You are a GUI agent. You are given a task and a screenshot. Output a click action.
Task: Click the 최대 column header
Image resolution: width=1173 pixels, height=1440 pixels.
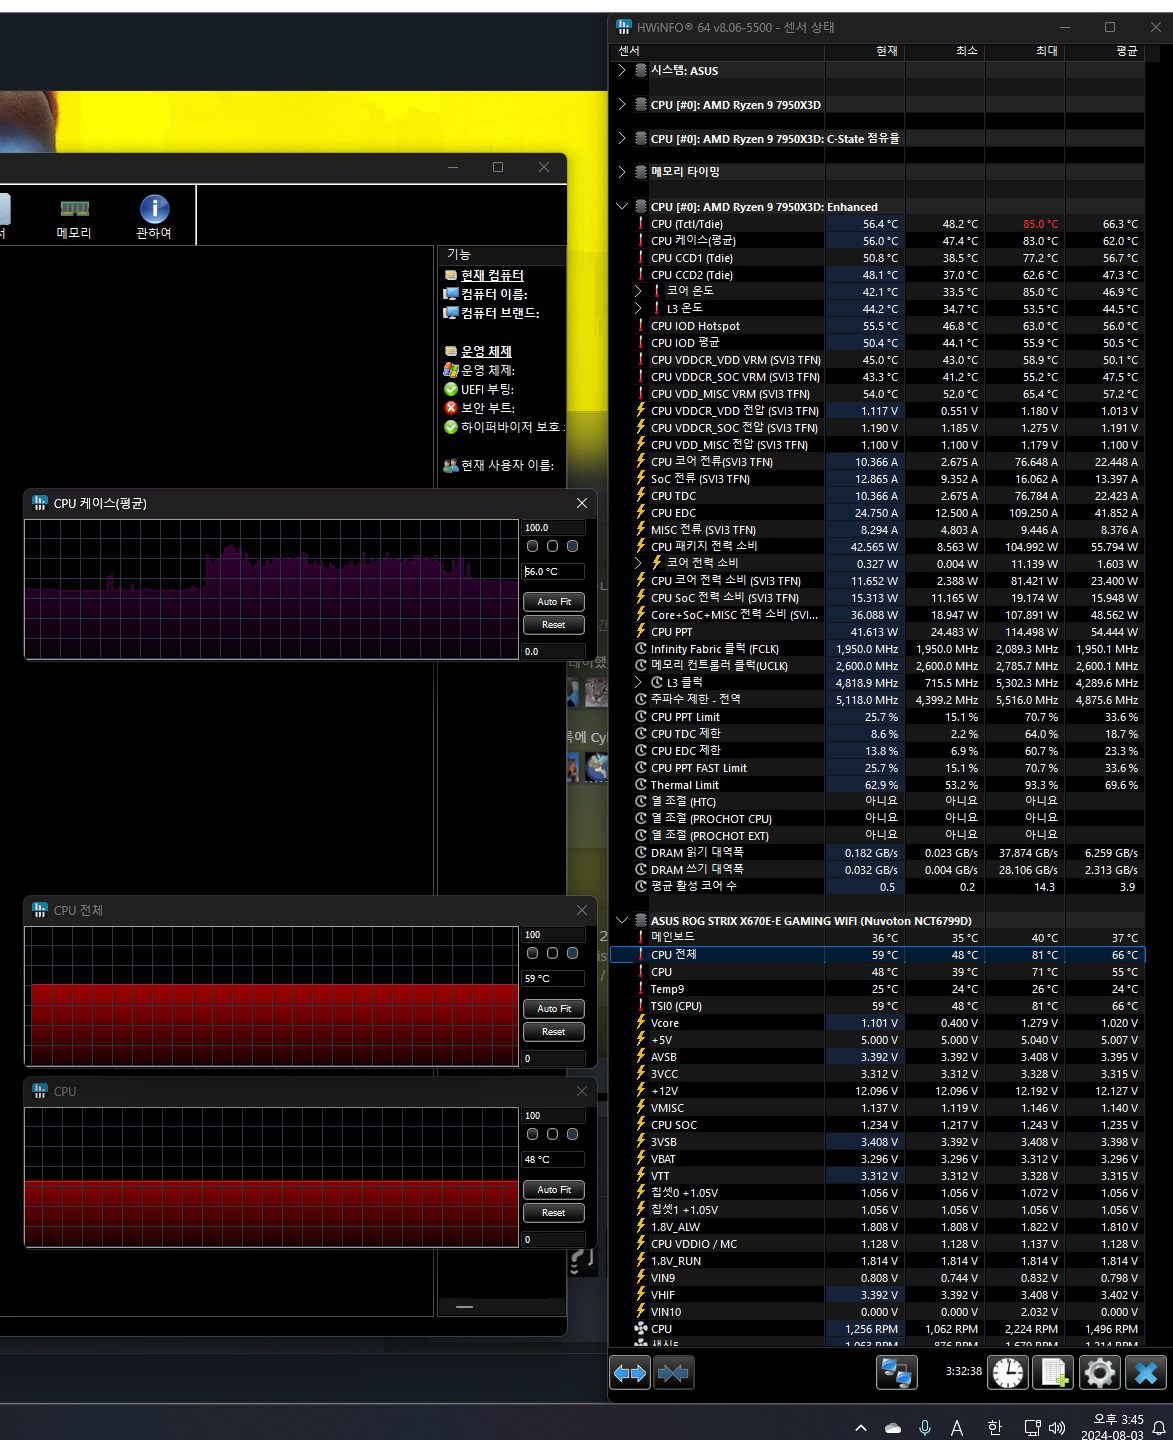(1025, 51)
